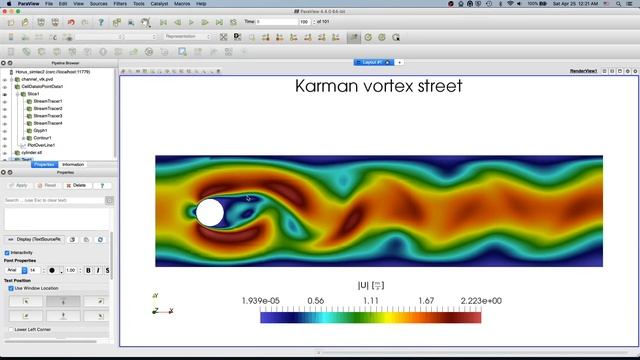Play the animation
This screenshot has width=640, height=360.
191,22
